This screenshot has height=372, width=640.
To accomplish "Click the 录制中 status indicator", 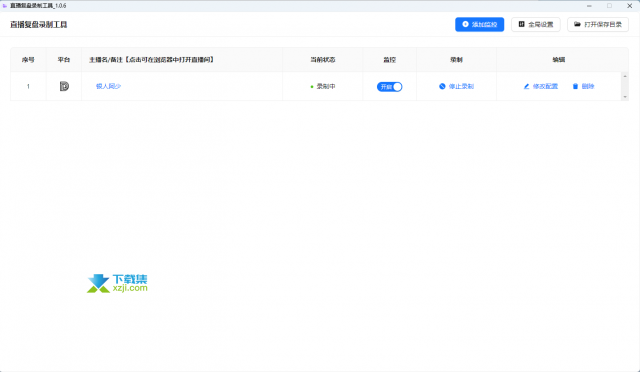I will [x=322, y=86].
